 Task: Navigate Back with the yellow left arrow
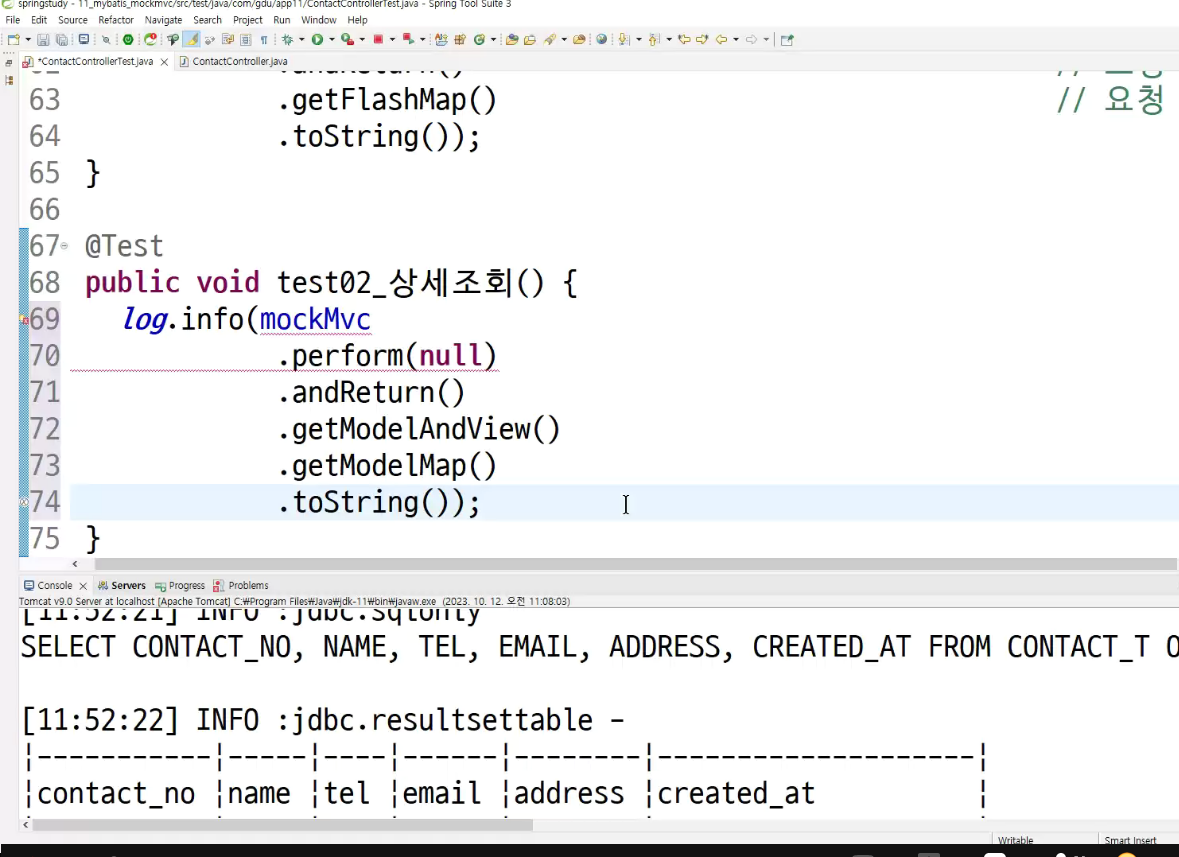[721, 40]
